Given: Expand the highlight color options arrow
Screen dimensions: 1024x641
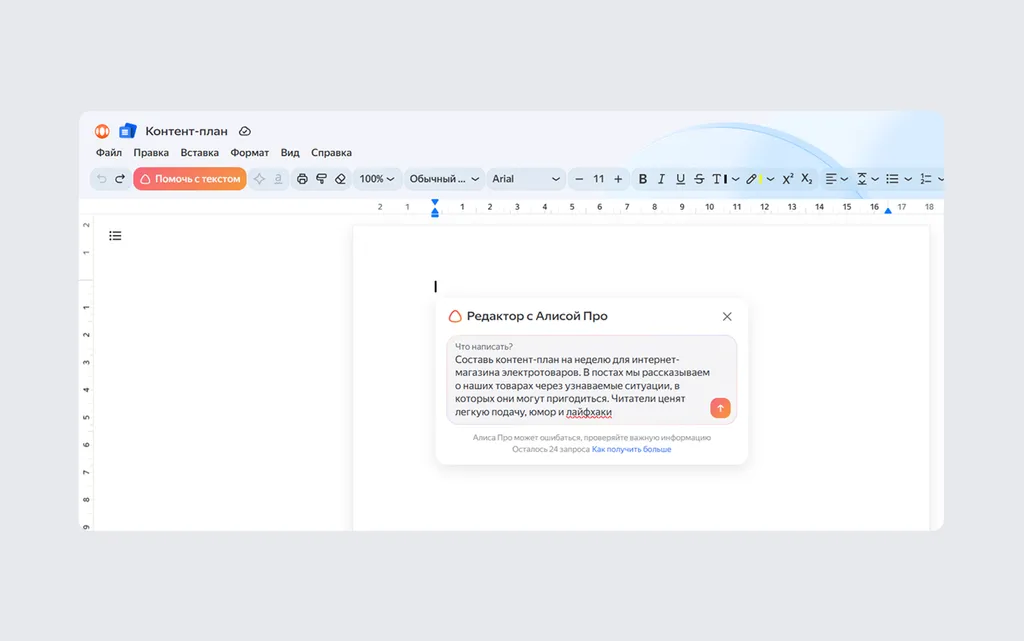Looking at the screenshot, I should click(x=771, y=179).
